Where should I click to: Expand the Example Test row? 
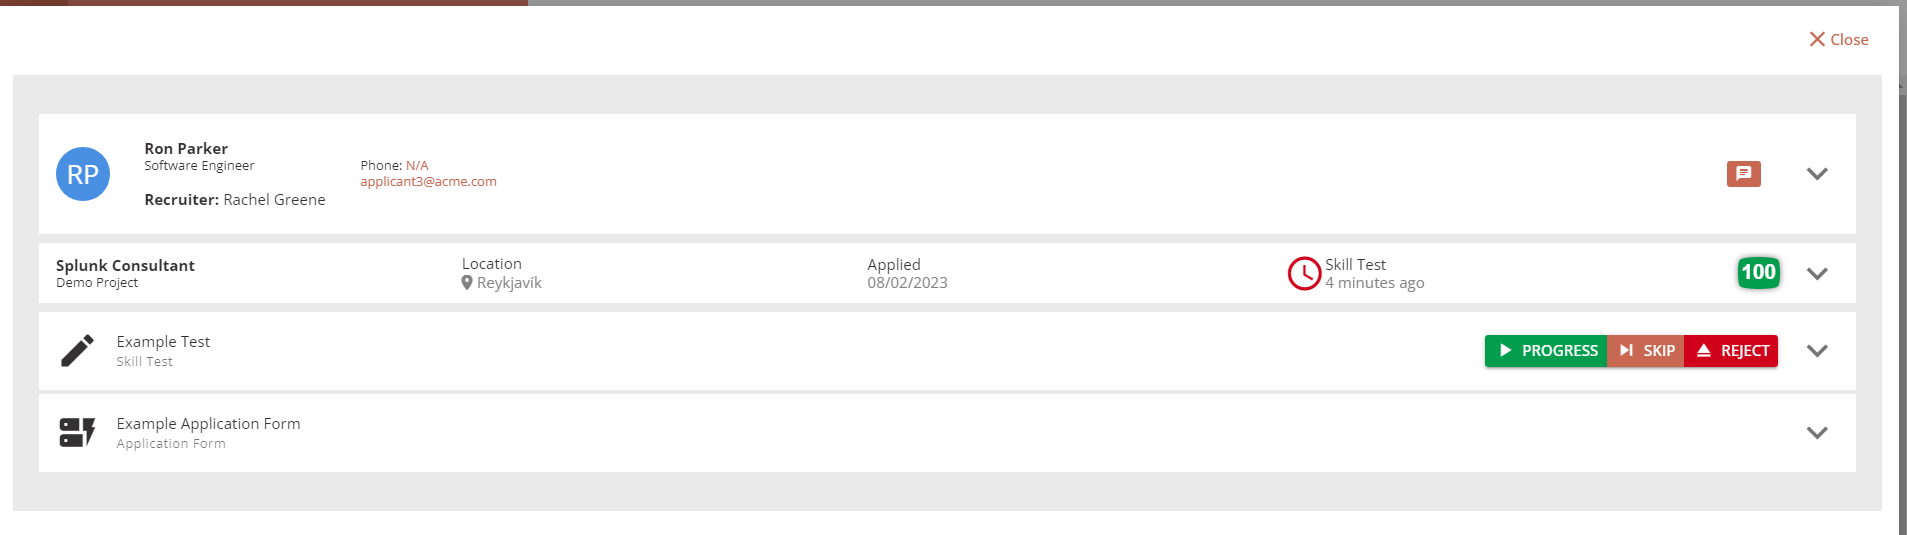[x=1817, y=351]
